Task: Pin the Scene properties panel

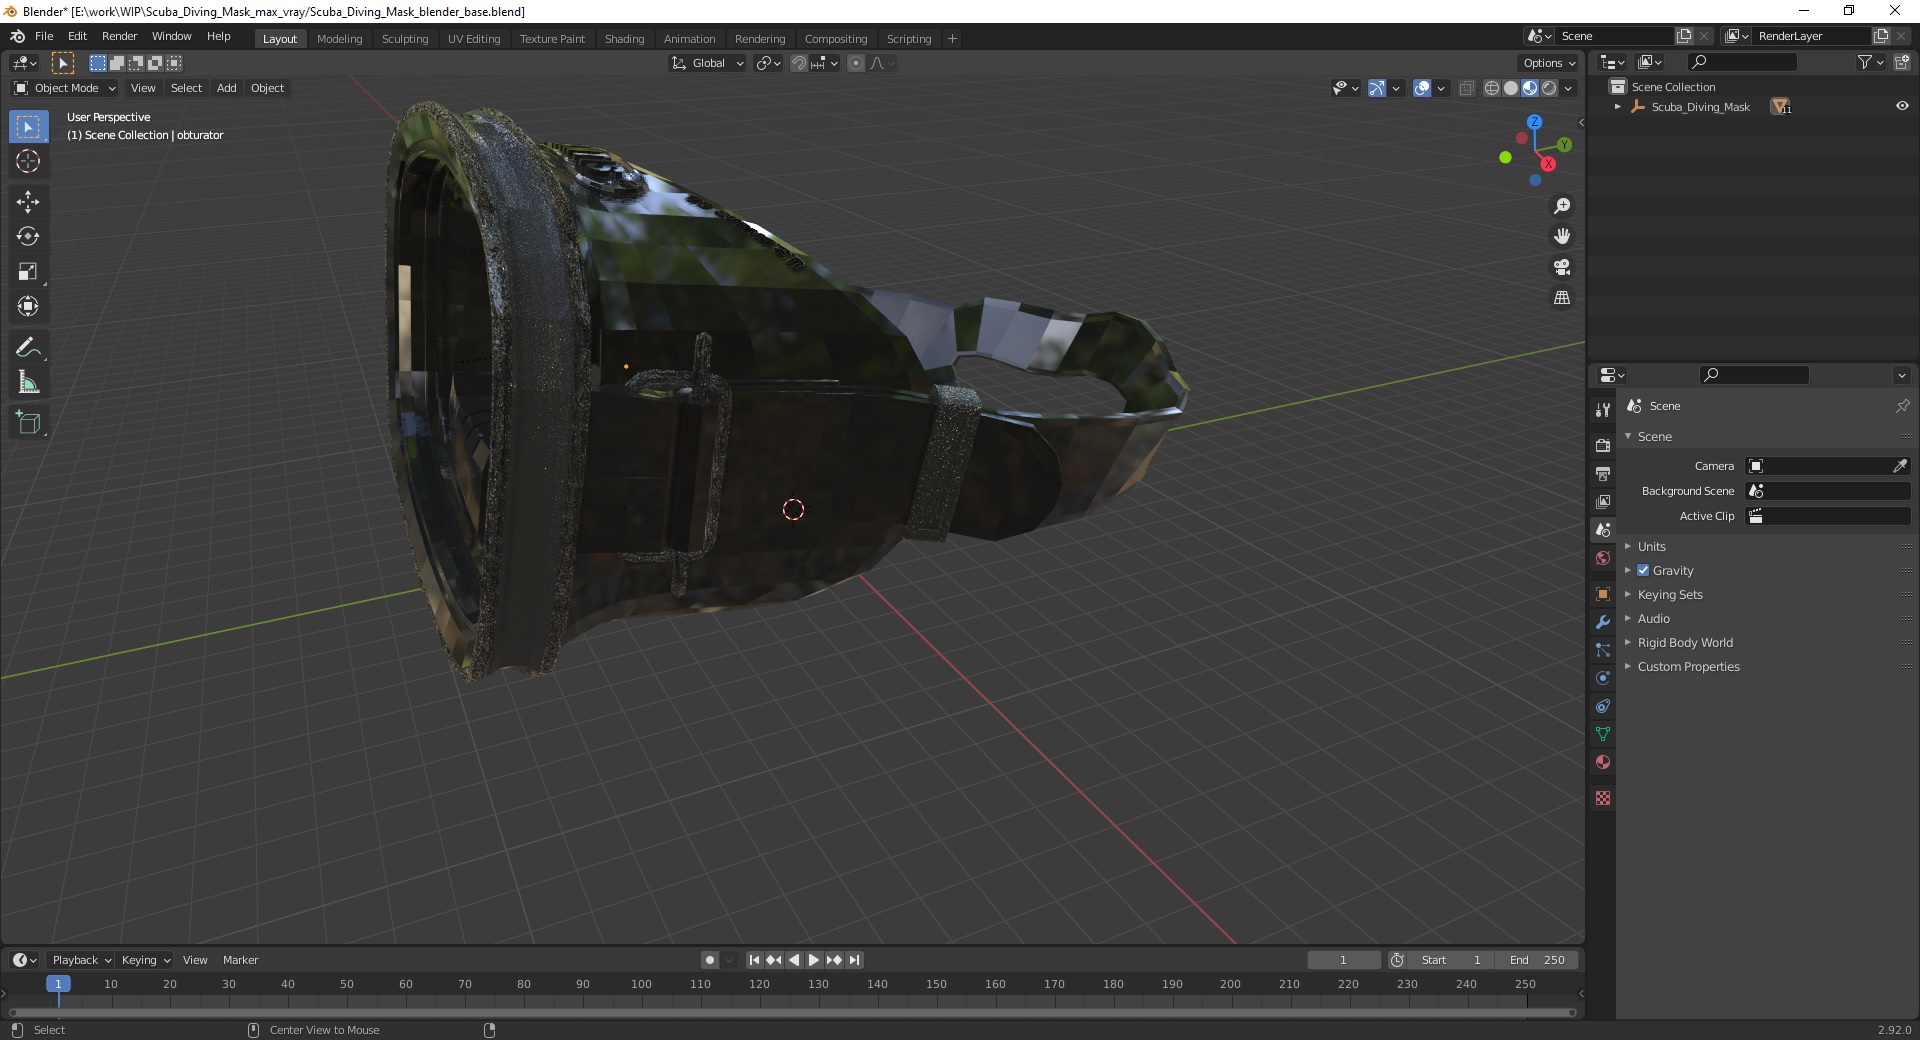Action: [x=1902, y=406]
